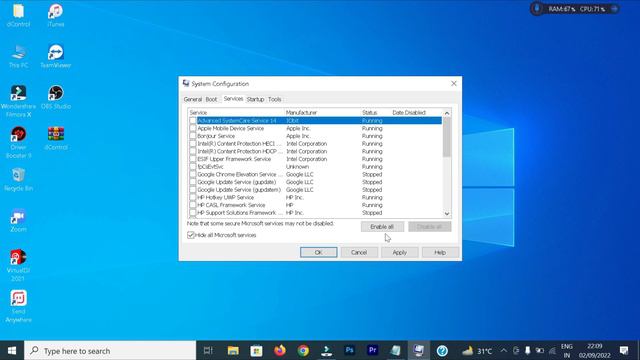Click the ENG IN language indicator
This screenshot has height=360, width=640.
(567, 351)
